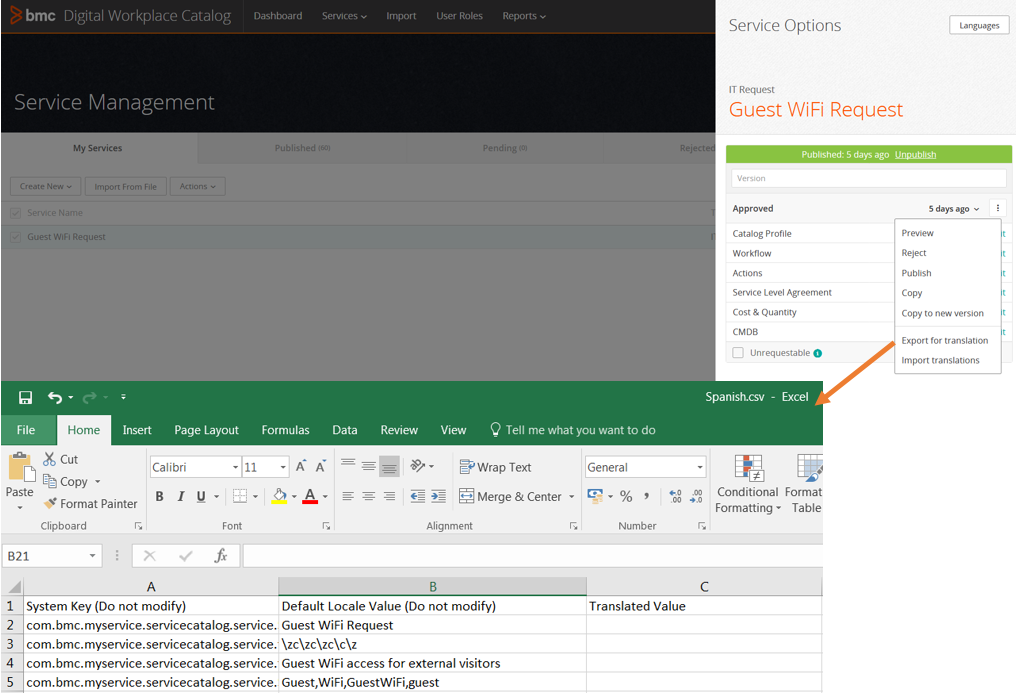Viewport: 1016px width, 693px height.
Task: Increase decimal places
Action: pyautogui.click(x=675, y=497)
